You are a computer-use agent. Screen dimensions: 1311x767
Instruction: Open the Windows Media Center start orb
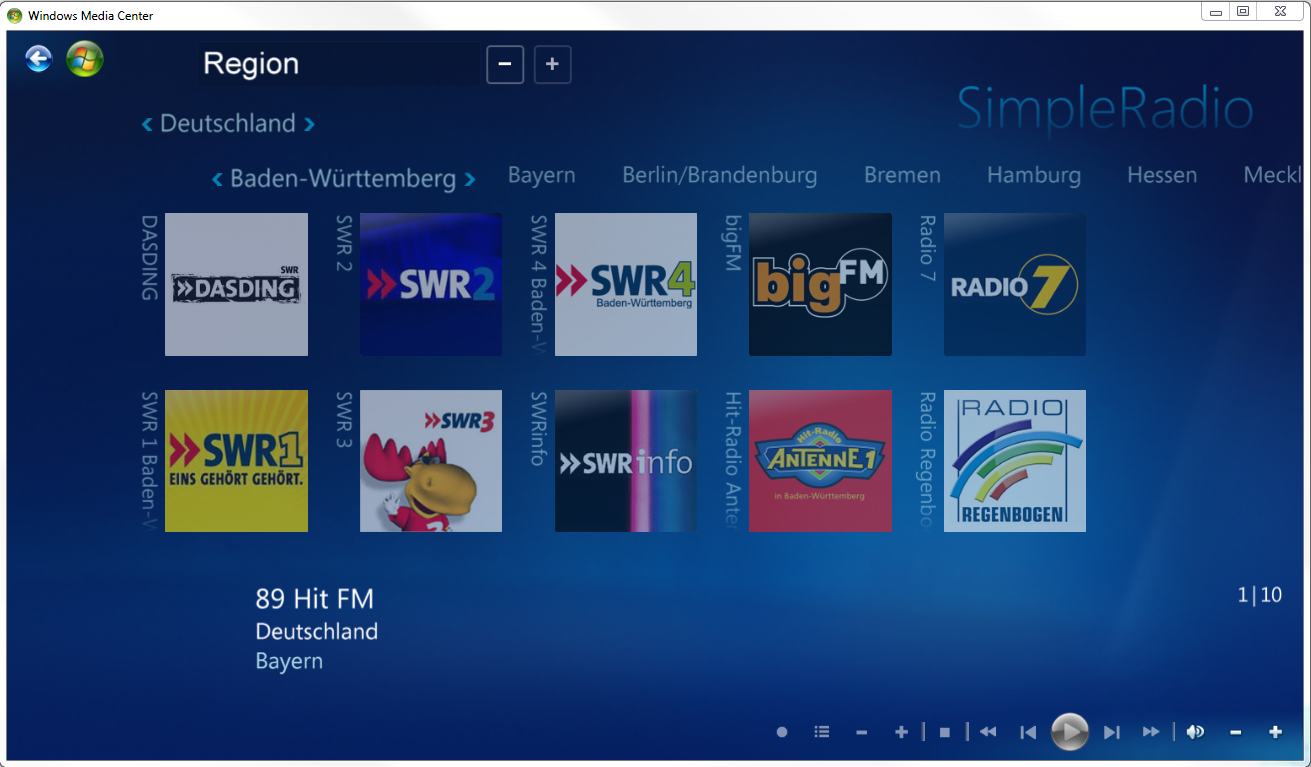(84, 59)
